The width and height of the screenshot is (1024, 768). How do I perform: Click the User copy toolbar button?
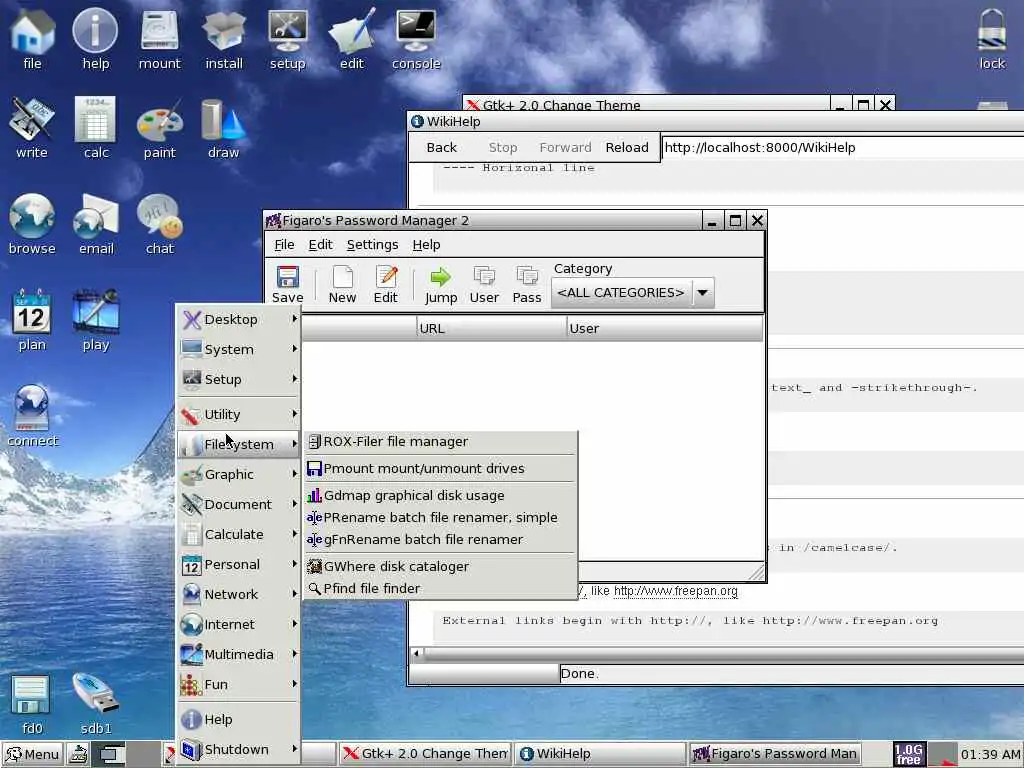pyautogui.click(x=484, y=285)
